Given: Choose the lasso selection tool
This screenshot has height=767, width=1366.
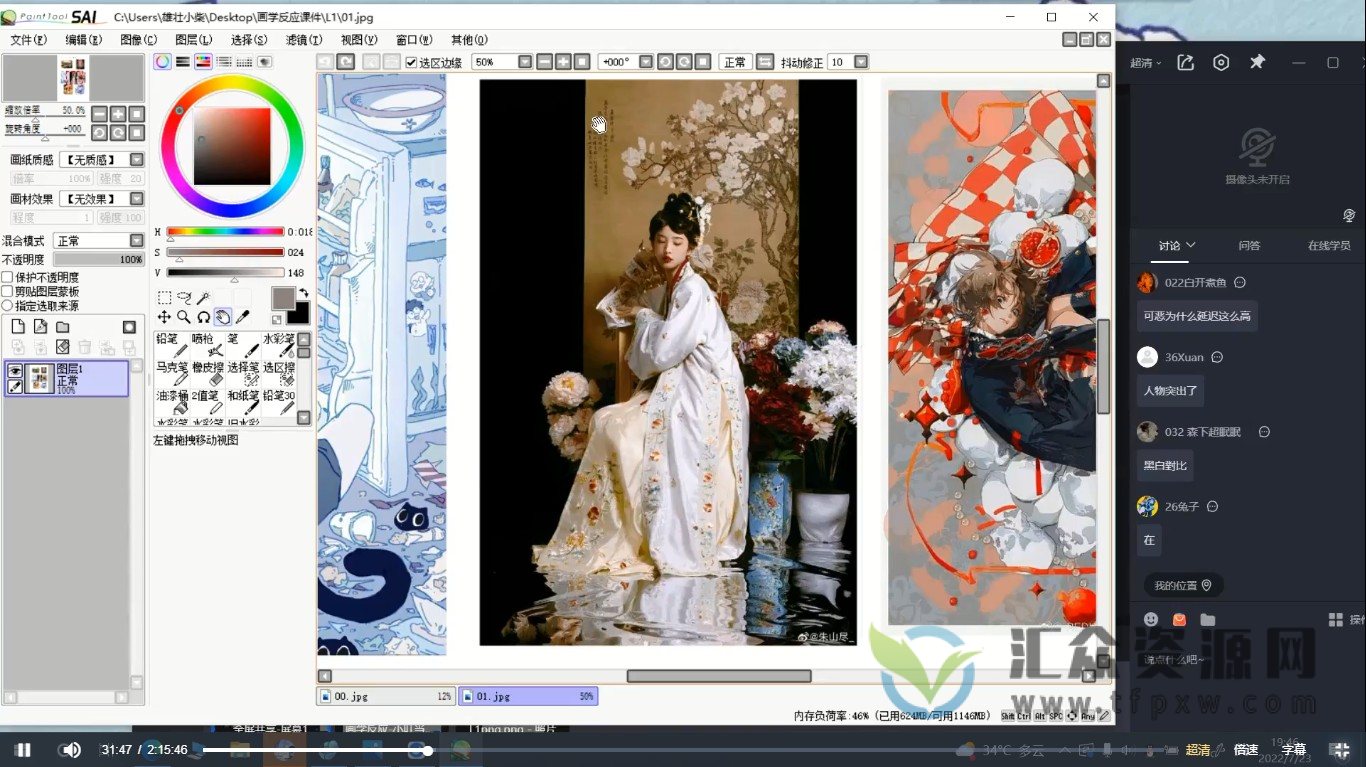Looking at the screenshot, I should coord(184,298).
